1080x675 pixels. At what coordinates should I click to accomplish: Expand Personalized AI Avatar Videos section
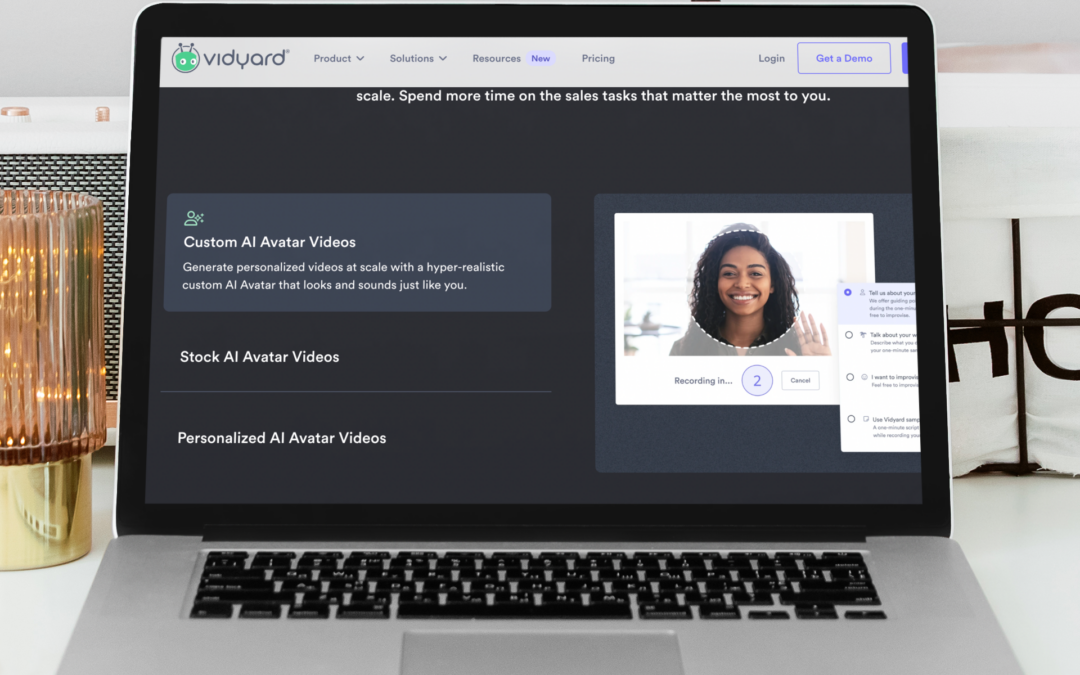[282, 438]
